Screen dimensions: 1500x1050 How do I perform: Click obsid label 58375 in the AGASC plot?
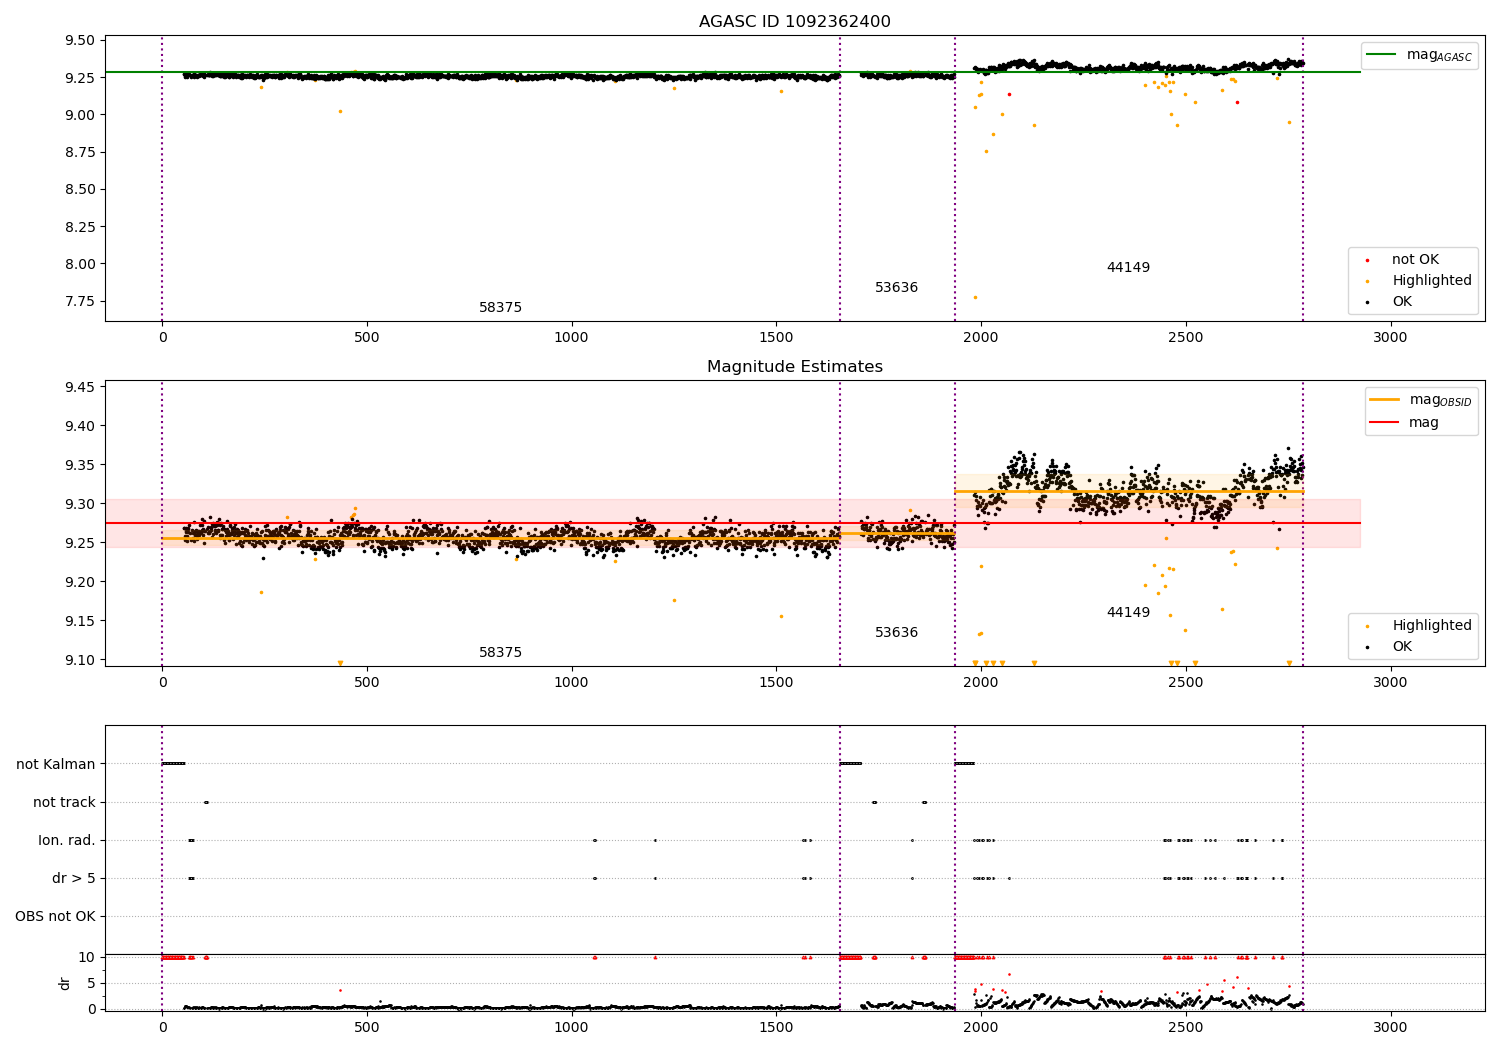tap(500, 308)
